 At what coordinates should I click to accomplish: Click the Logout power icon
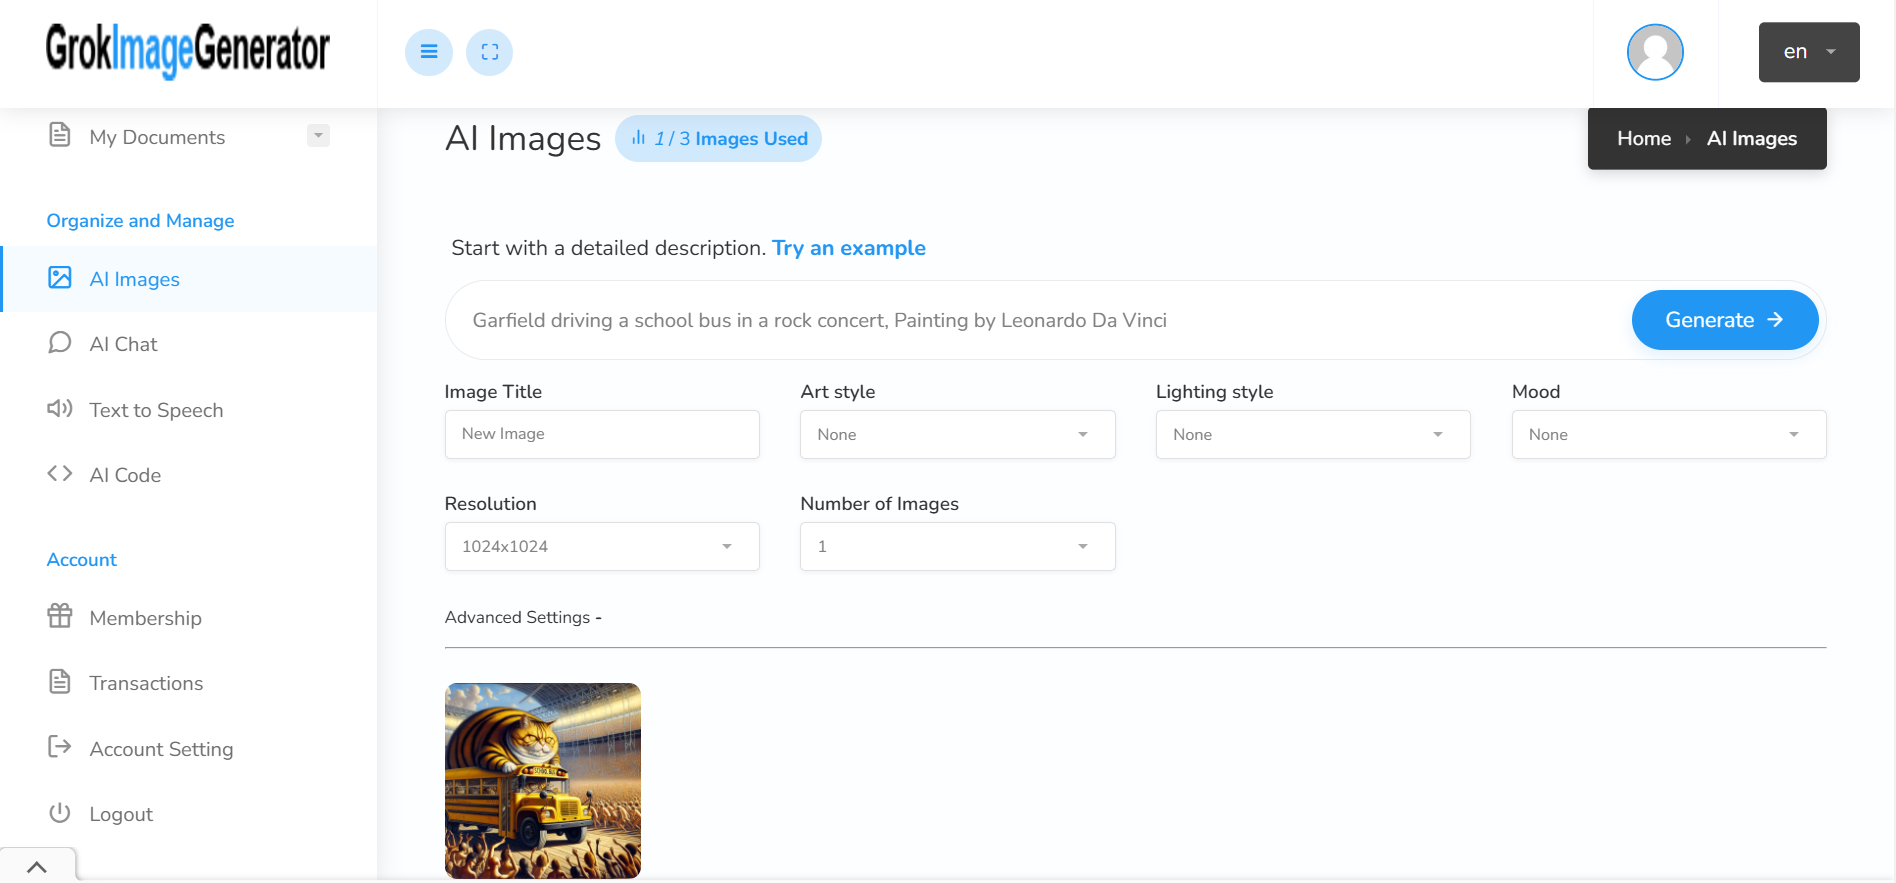[60, 812]
